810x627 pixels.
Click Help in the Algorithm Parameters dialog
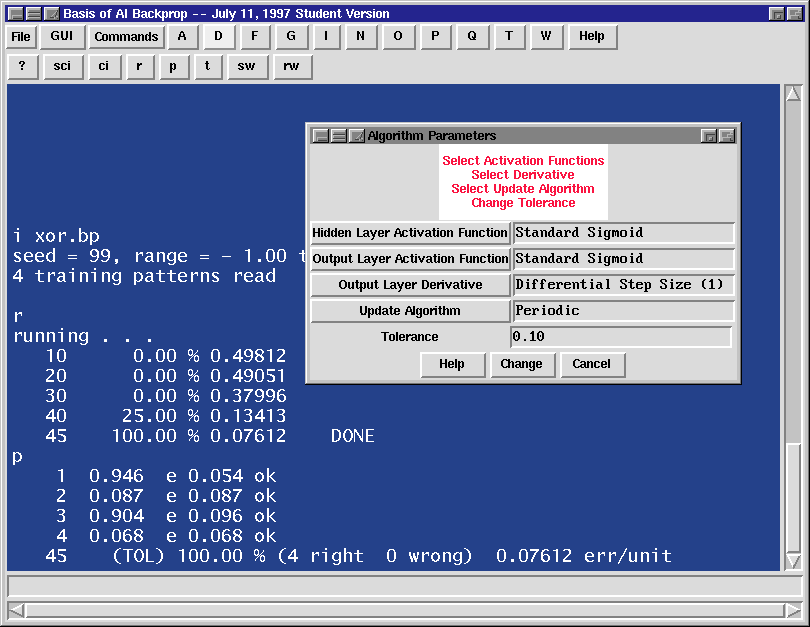[x=452, y=364]
